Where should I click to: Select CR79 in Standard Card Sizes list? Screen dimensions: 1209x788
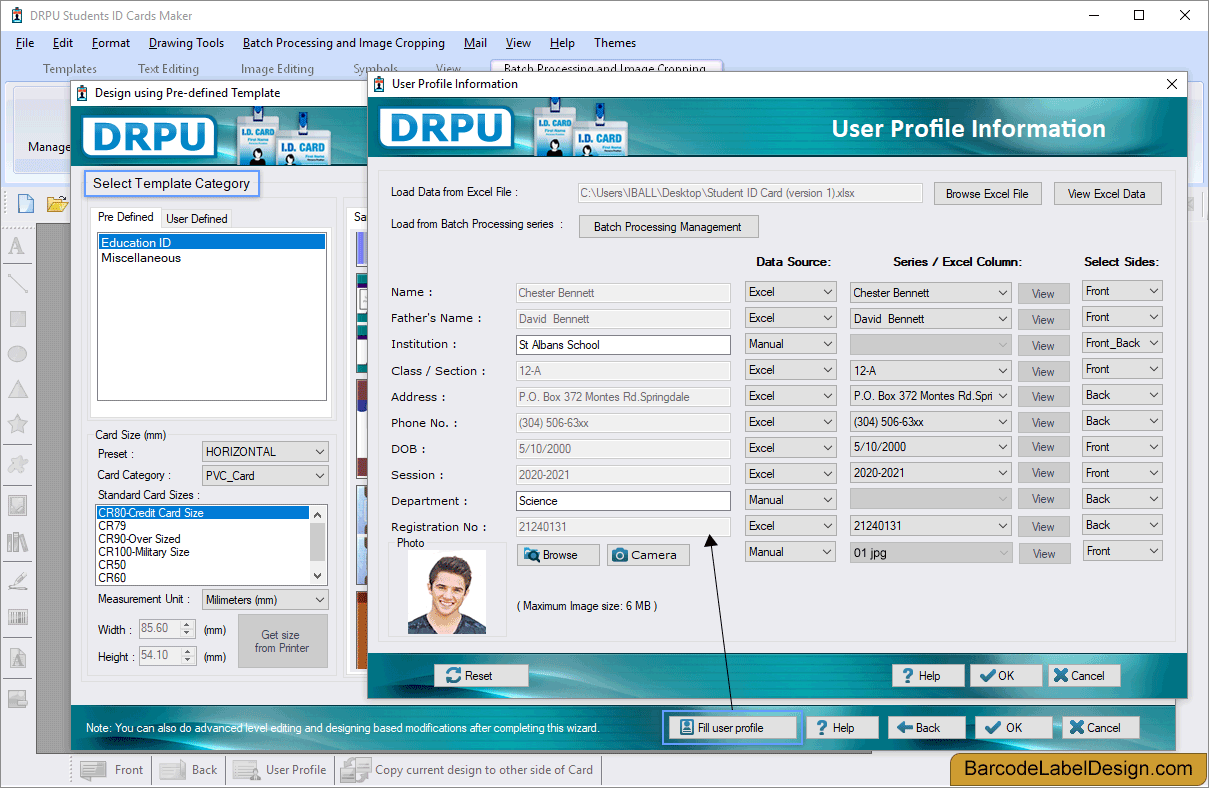coord(113,525)
